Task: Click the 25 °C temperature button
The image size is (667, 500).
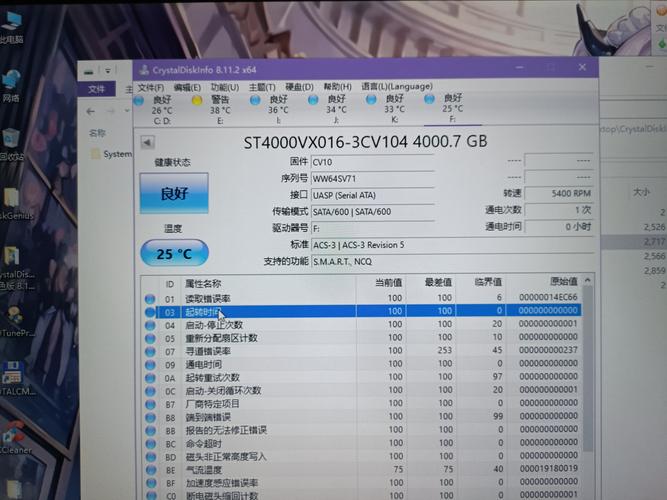Action: pyautogui.click(x=174, y=254)
